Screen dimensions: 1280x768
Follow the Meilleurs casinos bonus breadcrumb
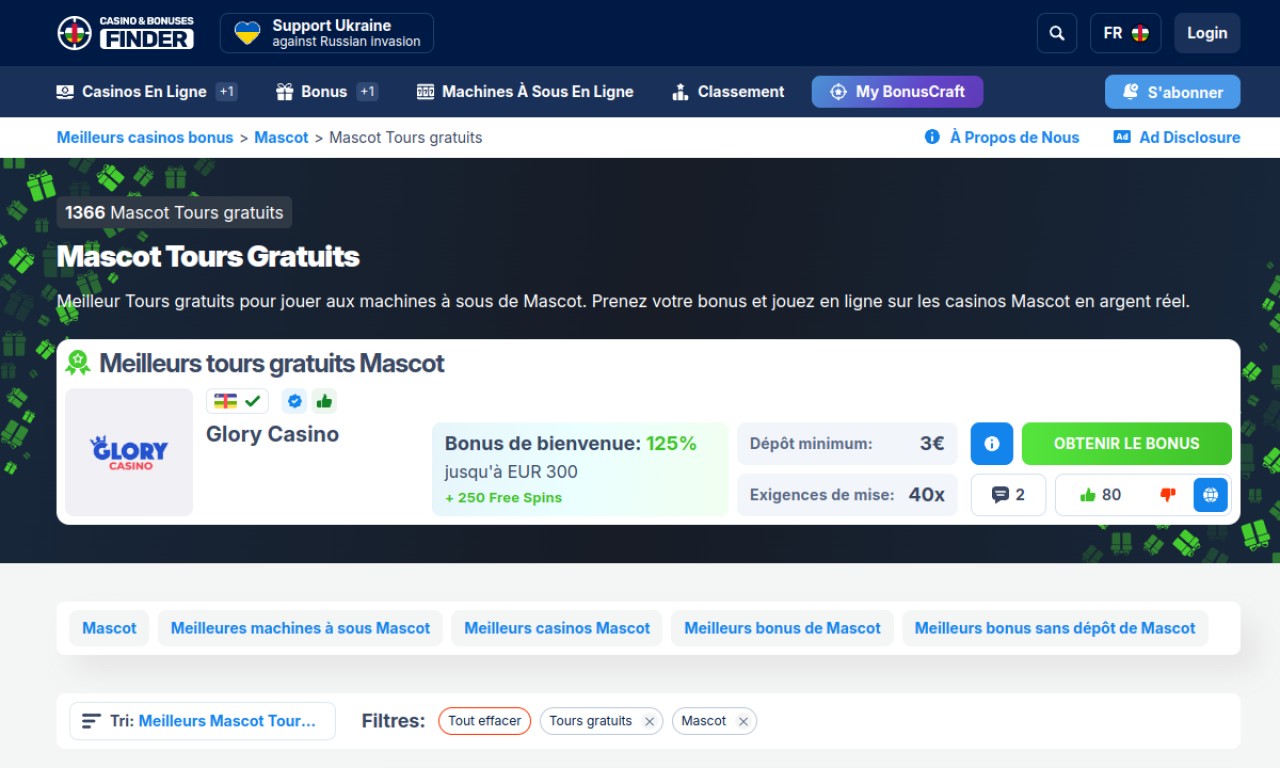point(145,138)
